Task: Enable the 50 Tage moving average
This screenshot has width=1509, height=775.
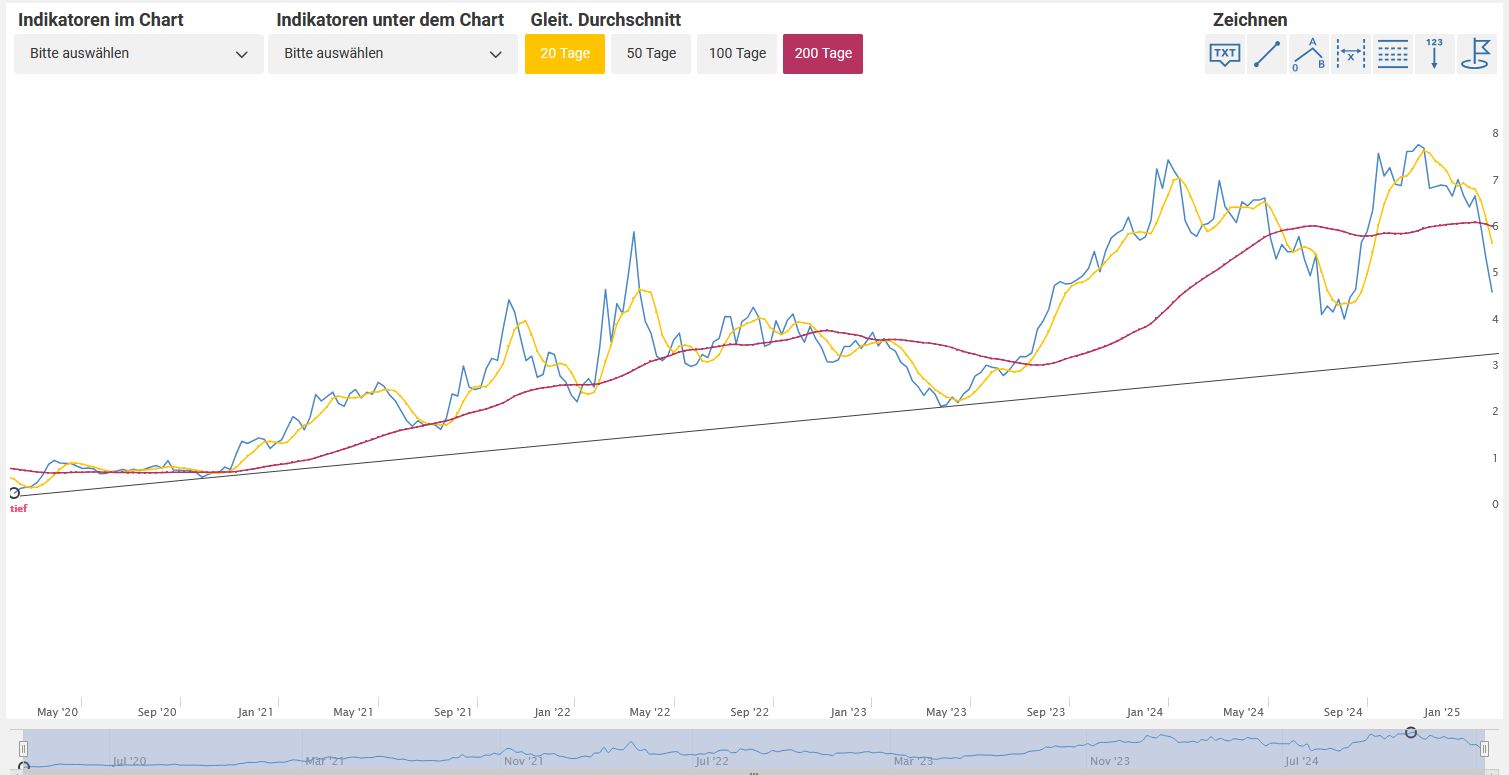Action: point(651,54)
